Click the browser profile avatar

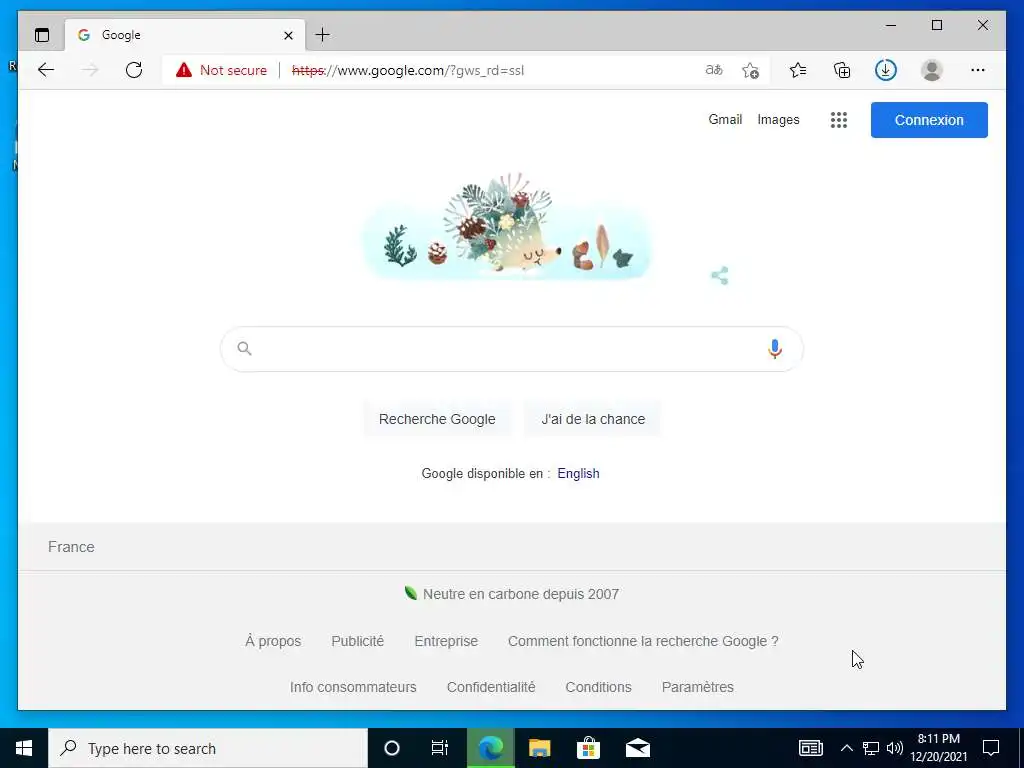pyautogui.click(x=932, y=70)
